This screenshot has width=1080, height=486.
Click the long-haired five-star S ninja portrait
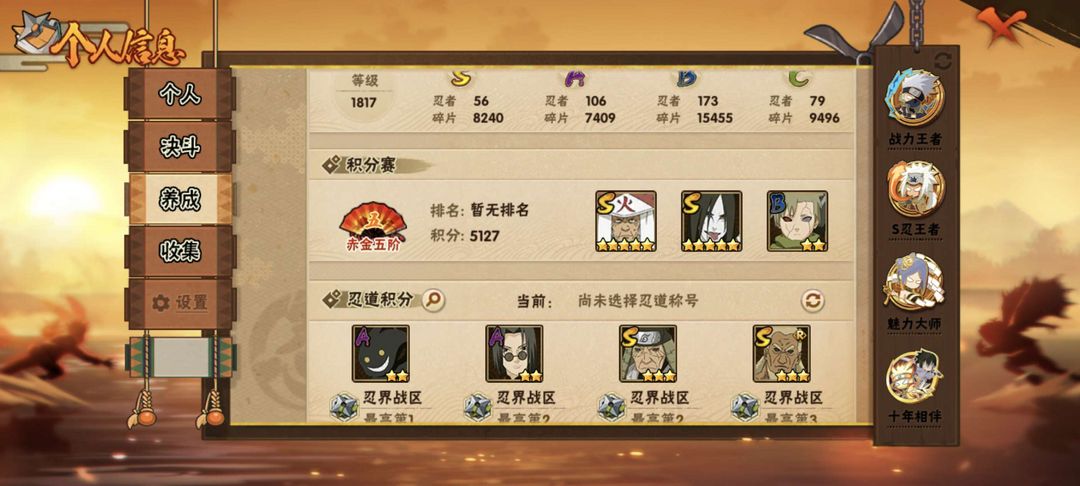point(712,221)
